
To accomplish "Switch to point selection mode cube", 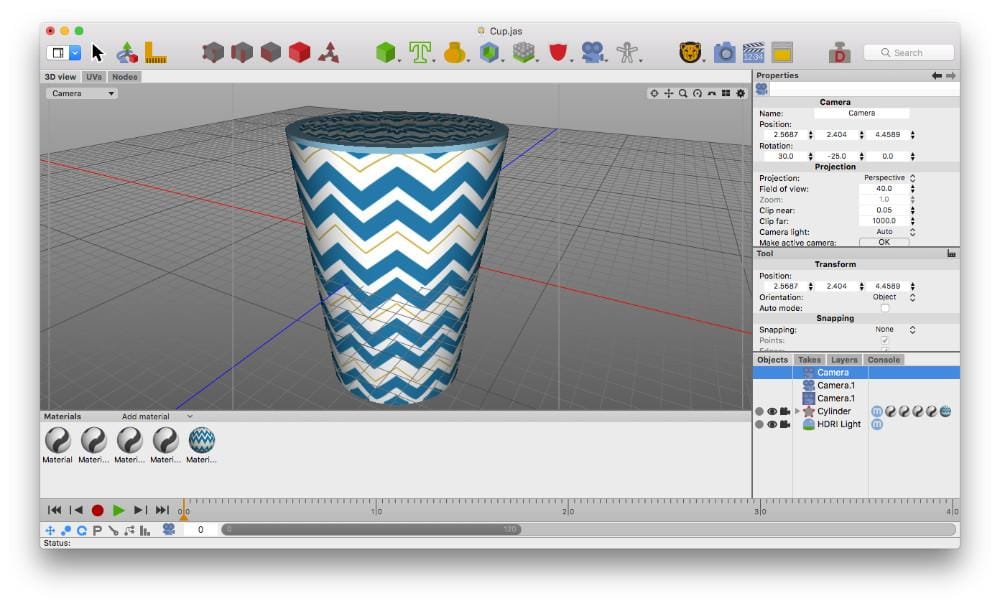I will point(212,52).
